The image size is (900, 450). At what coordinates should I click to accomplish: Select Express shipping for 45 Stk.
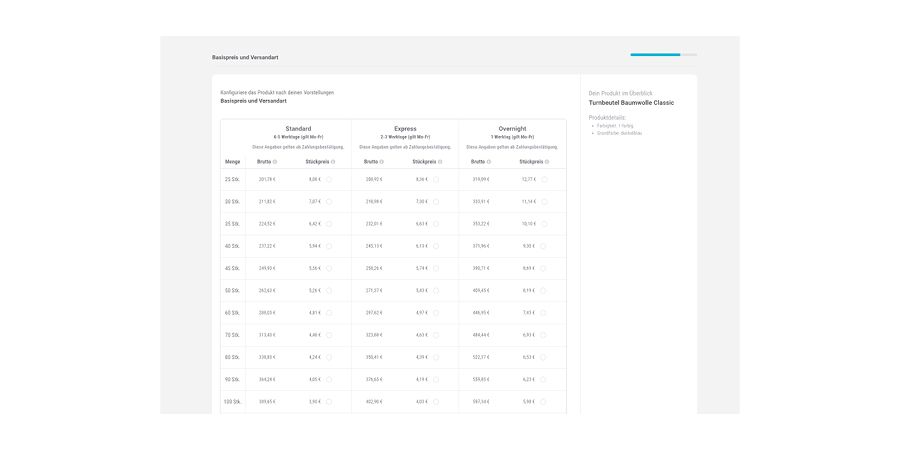(x=436, y=268)
